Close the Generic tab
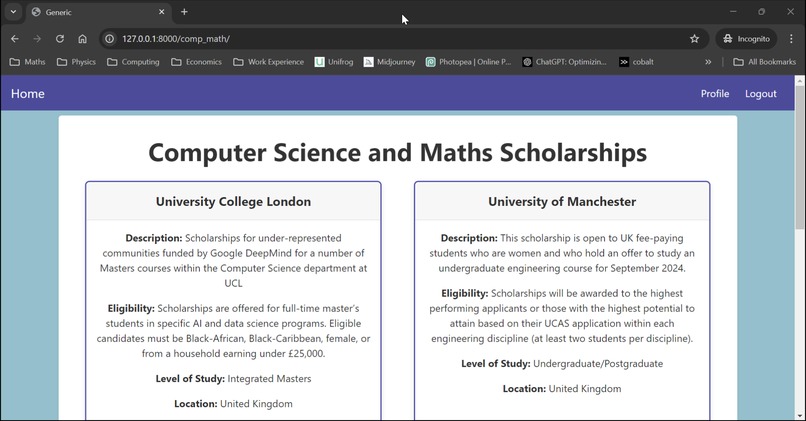Image resolution: width=806 pixels, height=421 pixels. [161, 12]
